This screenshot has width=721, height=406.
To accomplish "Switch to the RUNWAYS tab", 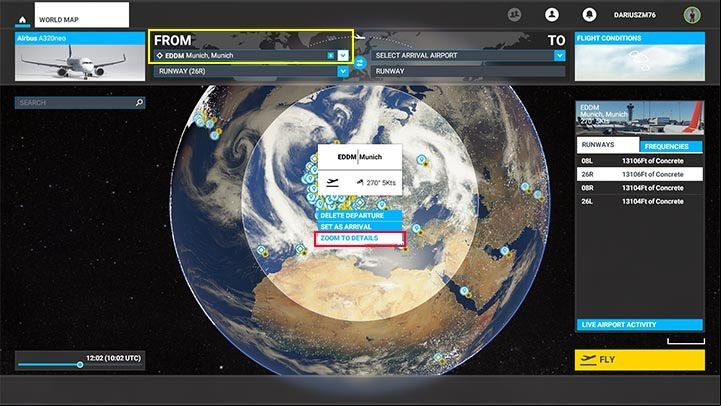I will tap(608, 144).
